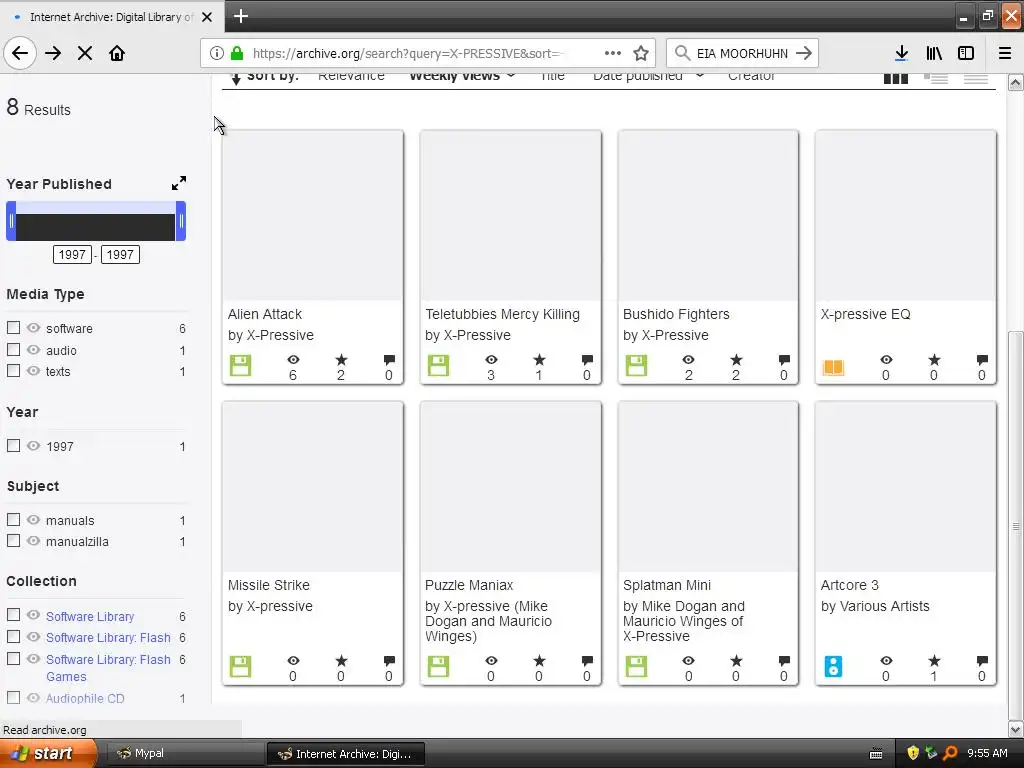This screenshot has width=1024, height=768.
Task: Bookmark this page with the star
Action: (641, 53)
